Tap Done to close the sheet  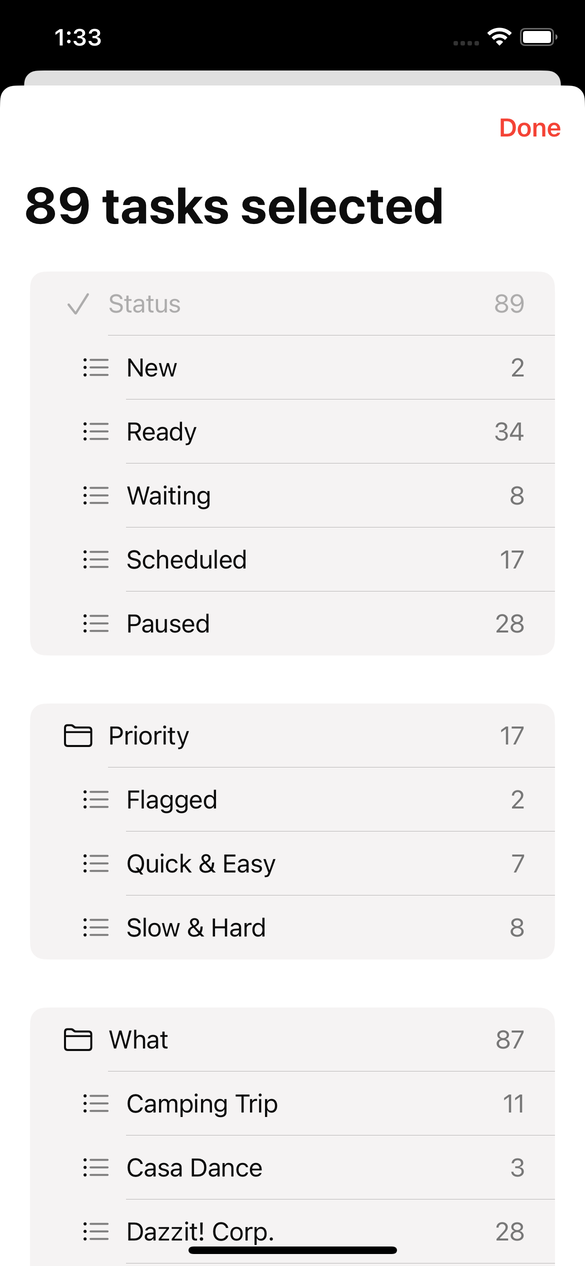click(530, 128)
